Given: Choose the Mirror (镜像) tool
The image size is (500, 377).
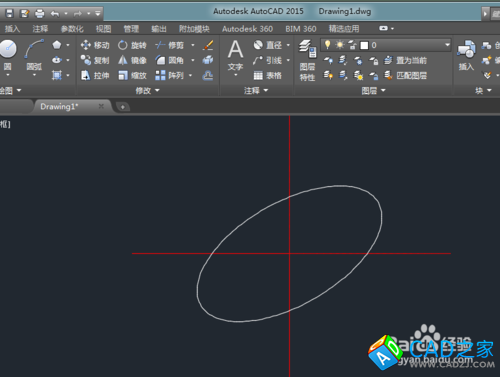Looking at the screenshot, I should (x=132, y=60).
